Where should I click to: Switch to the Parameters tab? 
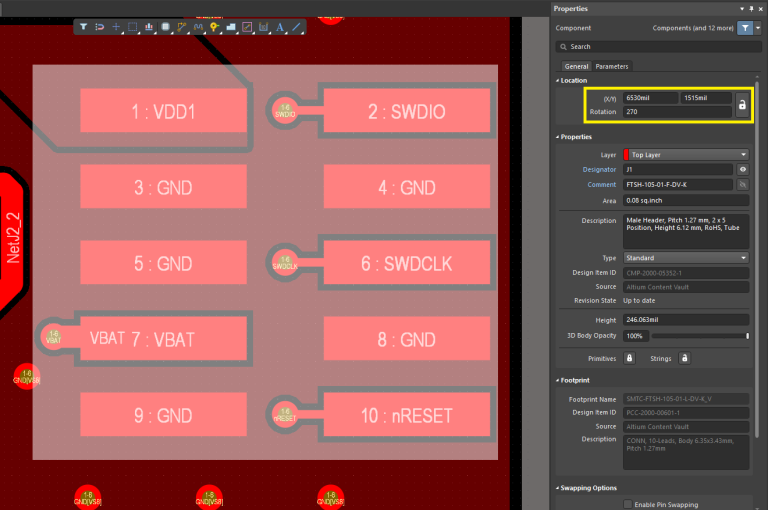(612, 66)
